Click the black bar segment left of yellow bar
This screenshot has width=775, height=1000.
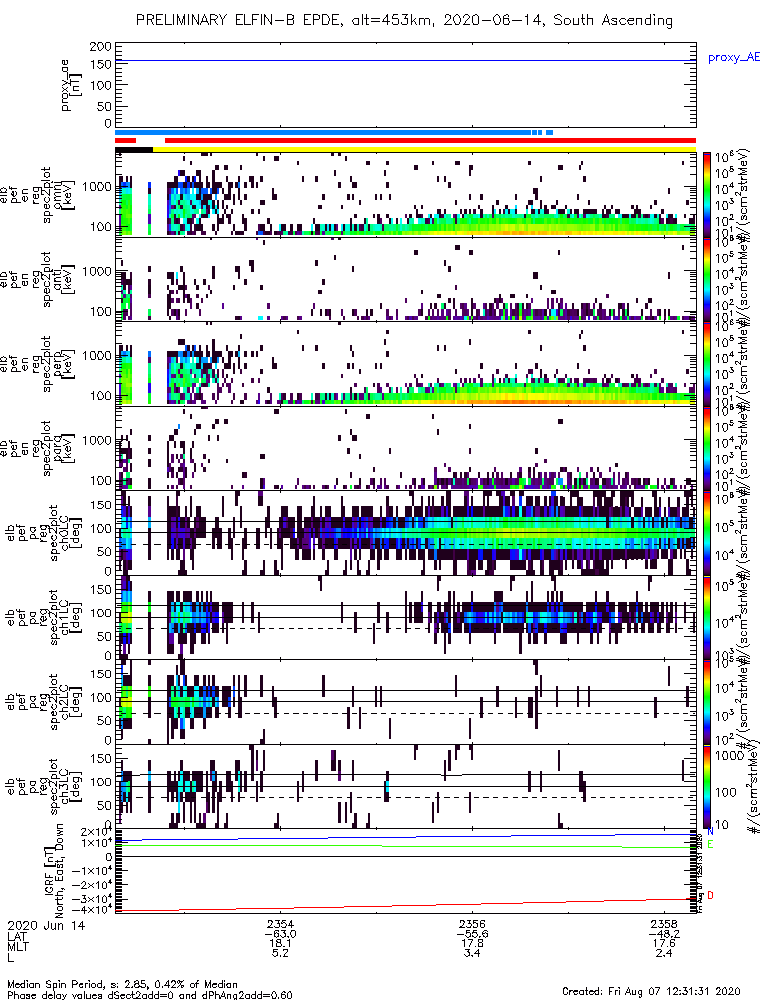[x=134, y=149]
